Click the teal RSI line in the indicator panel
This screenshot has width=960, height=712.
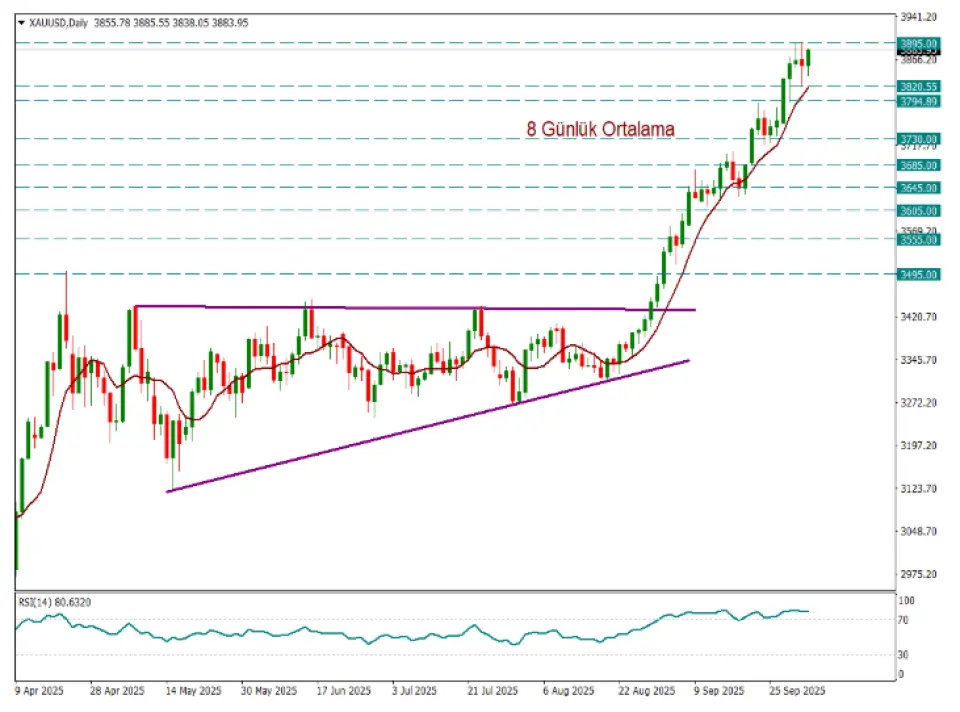pyautogui.click(x=300, y=633)
